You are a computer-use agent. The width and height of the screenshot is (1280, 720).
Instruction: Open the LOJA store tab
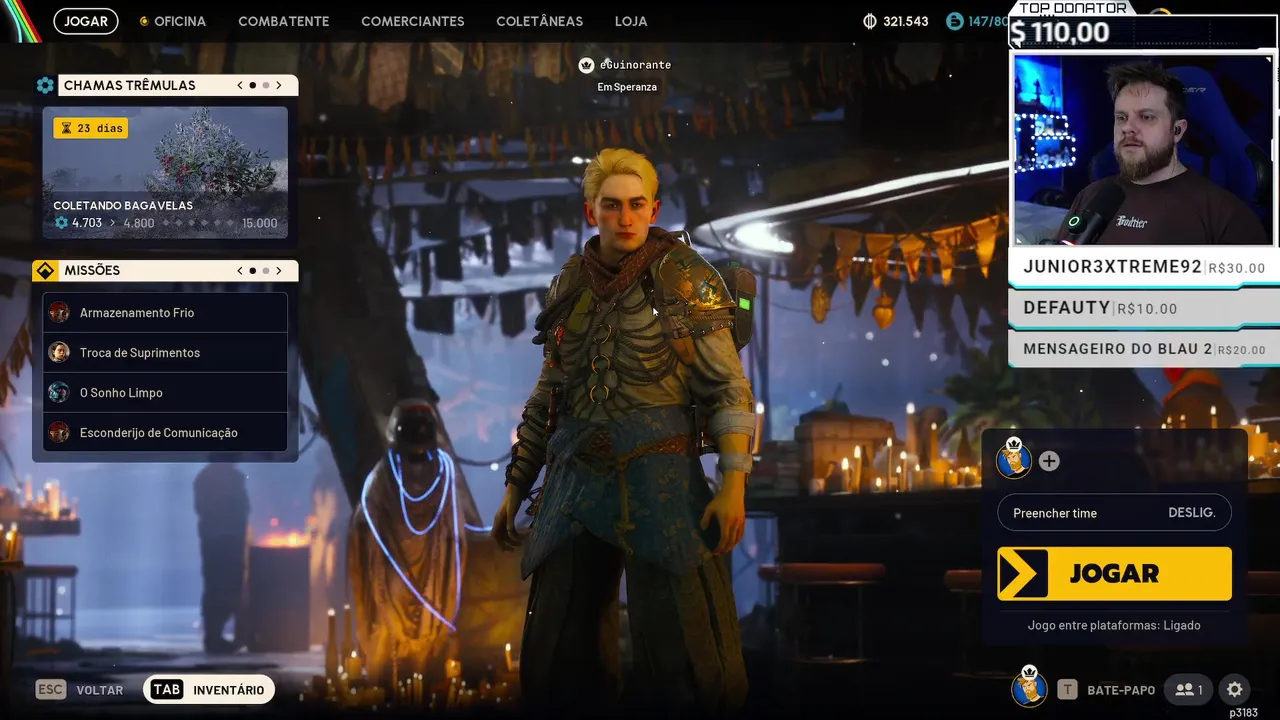tap(631, 21)
